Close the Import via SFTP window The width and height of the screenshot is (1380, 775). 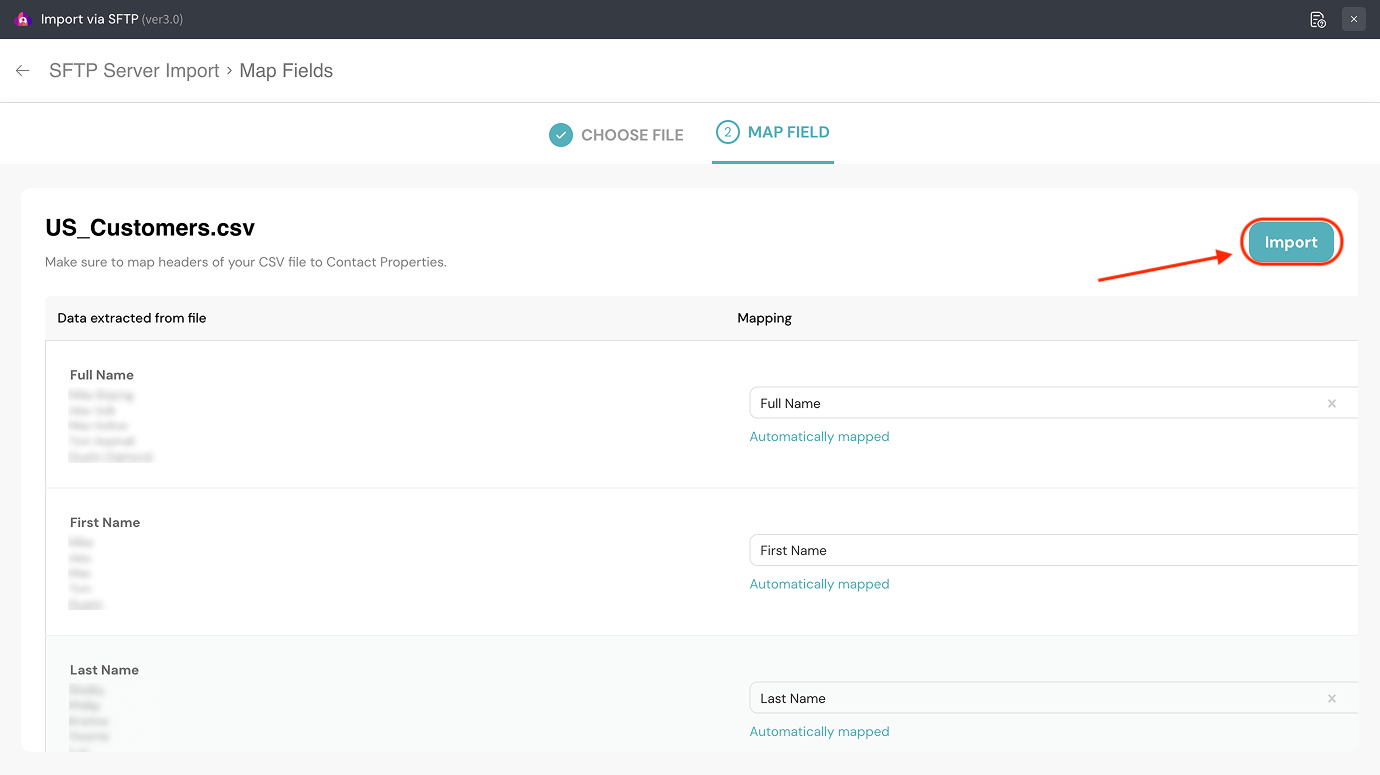point(1354,19)
